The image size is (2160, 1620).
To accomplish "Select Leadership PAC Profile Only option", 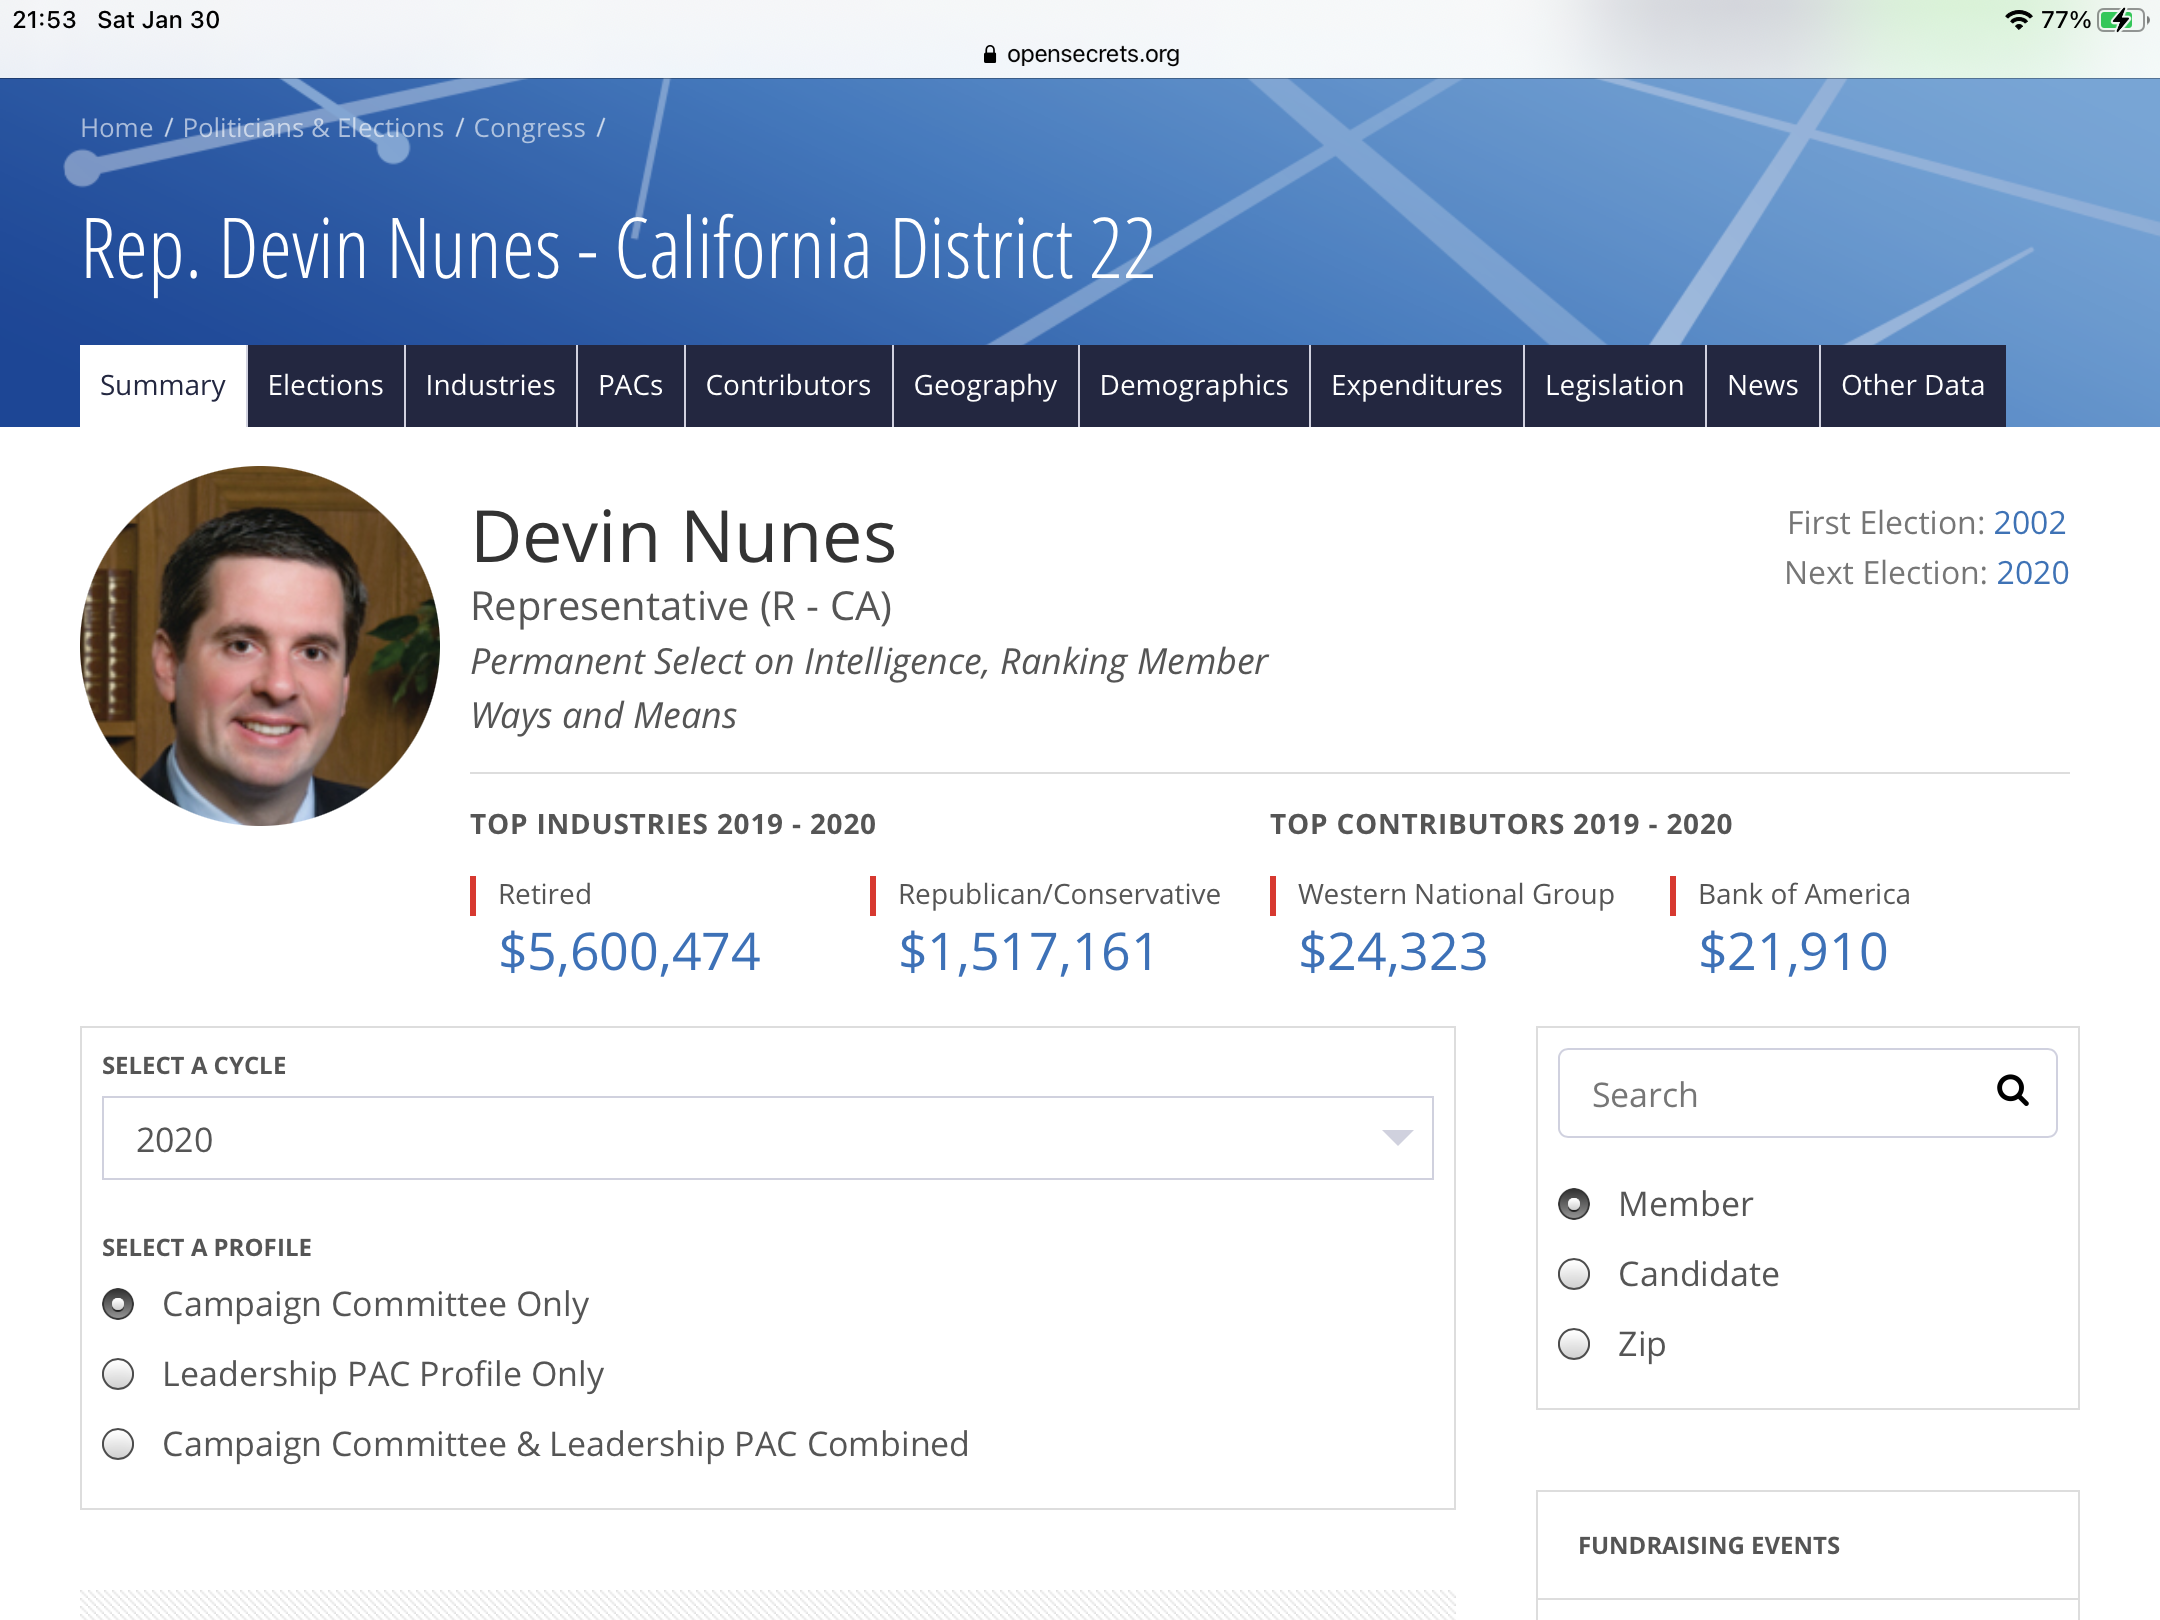I will point(119,1374).
